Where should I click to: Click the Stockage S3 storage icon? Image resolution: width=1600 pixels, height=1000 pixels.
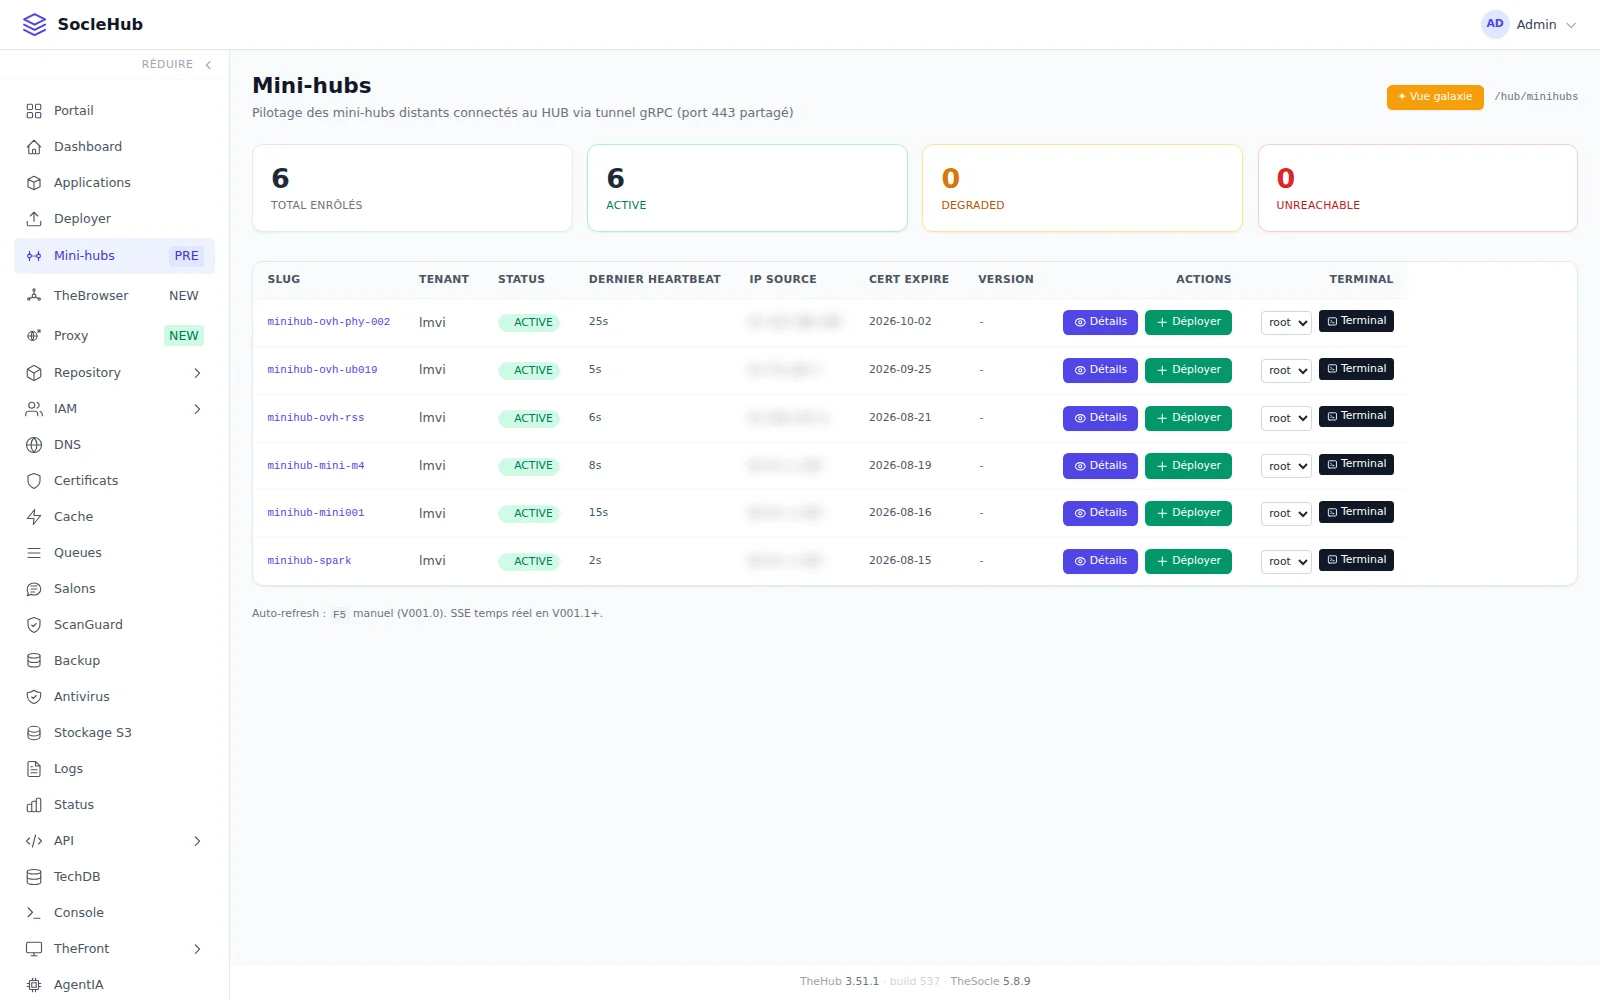click(x=34, y=733)
